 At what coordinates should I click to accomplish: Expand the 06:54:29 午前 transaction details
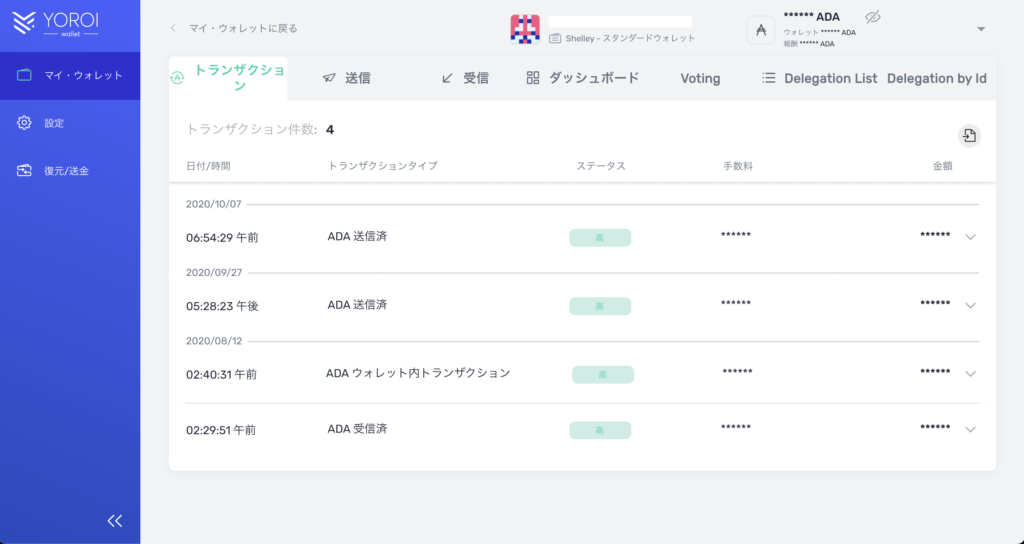[969, 237]
